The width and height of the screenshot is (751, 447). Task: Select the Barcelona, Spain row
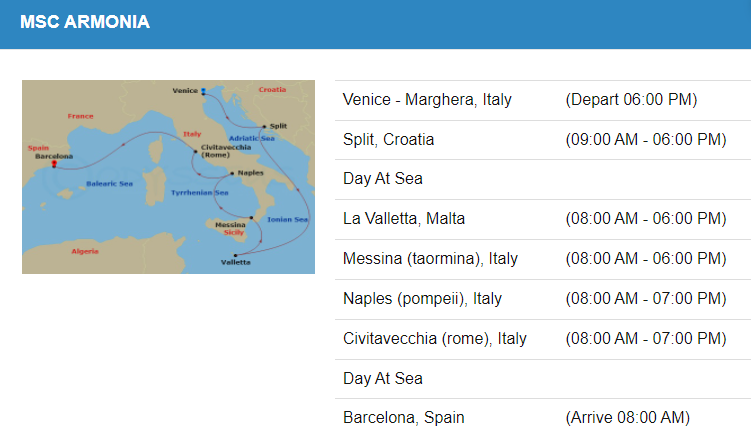[x=543, y=418]
